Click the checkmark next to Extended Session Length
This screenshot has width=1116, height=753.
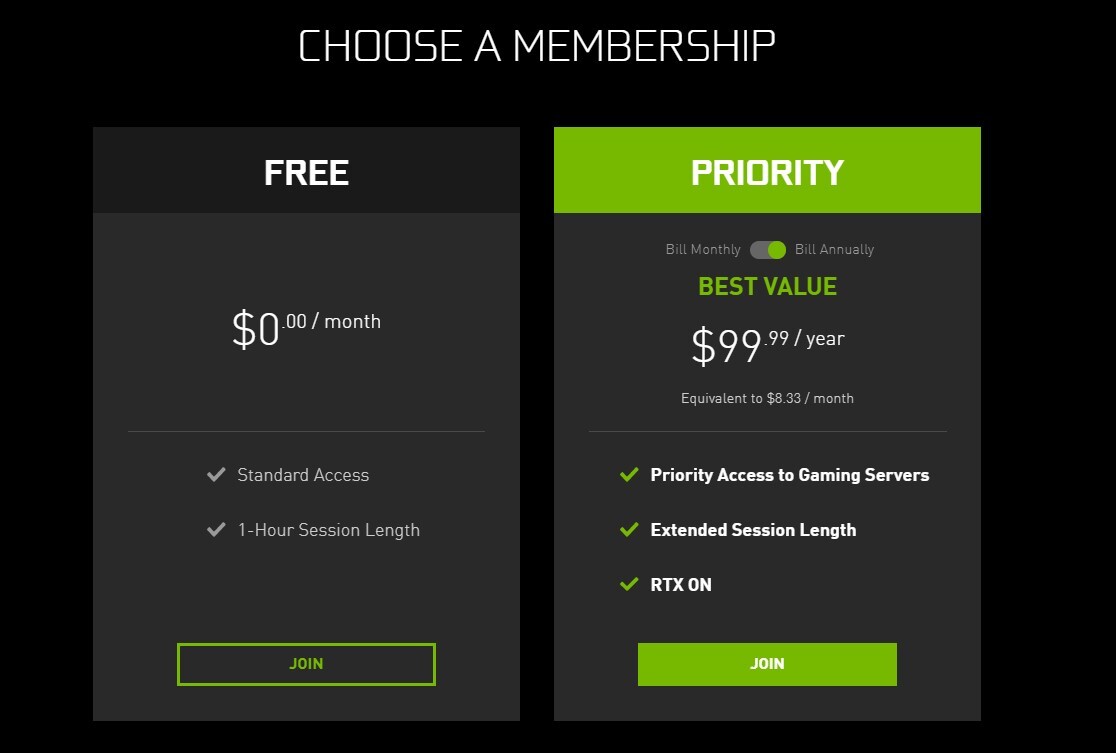tap(630, 529)
